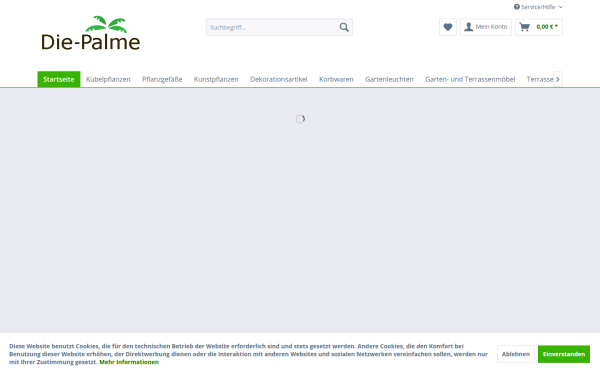600x375 pixels.
Task: Click Ablehnen to decline cookies
Action: (516, 354)
